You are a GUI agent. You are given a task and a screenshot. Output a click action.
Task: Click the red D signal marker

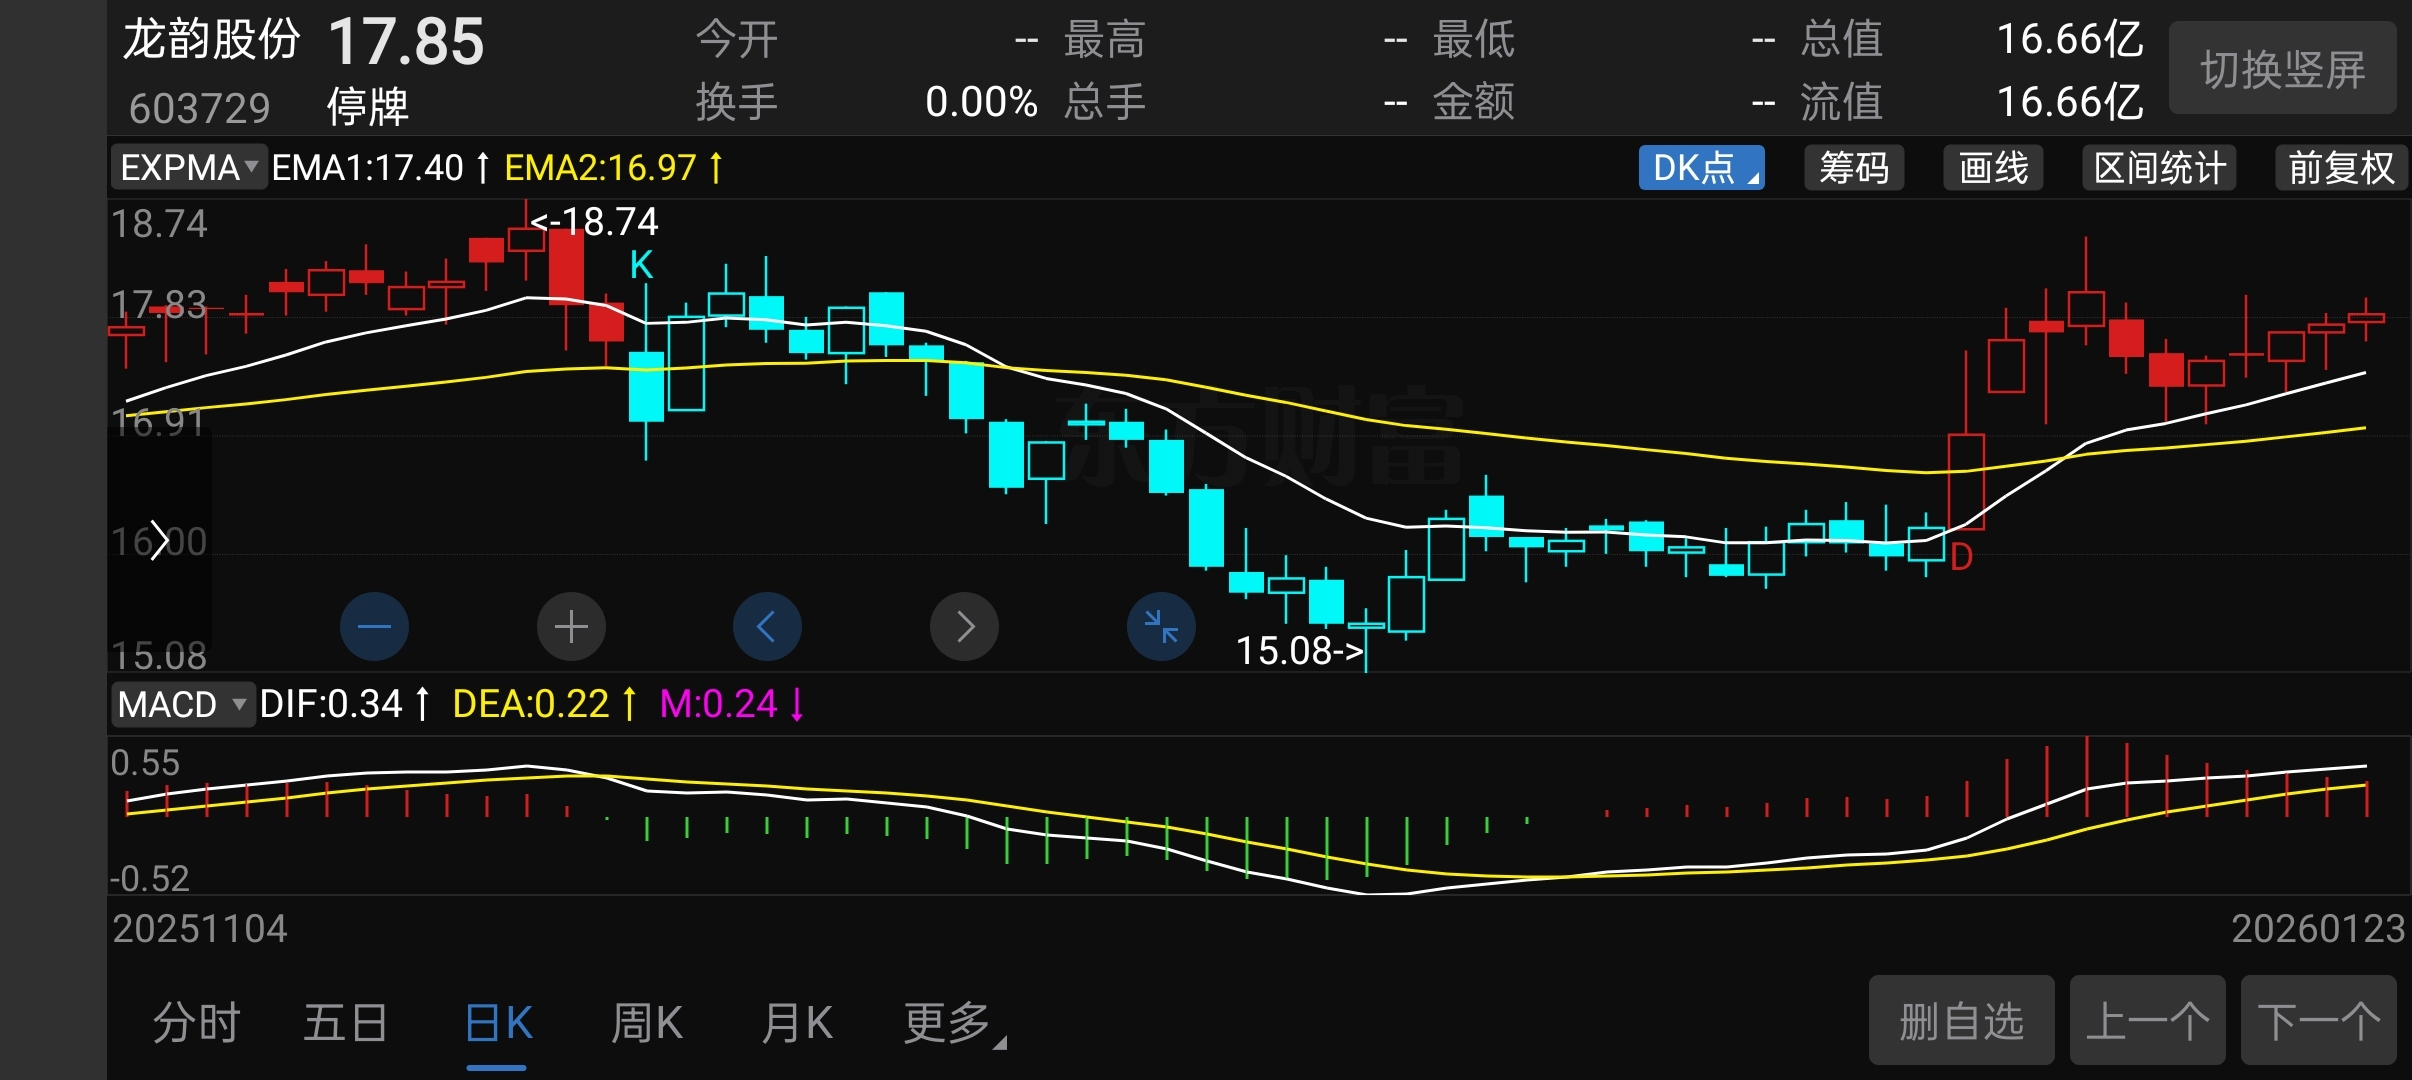pyautogui.click(x=1961, y=557)
